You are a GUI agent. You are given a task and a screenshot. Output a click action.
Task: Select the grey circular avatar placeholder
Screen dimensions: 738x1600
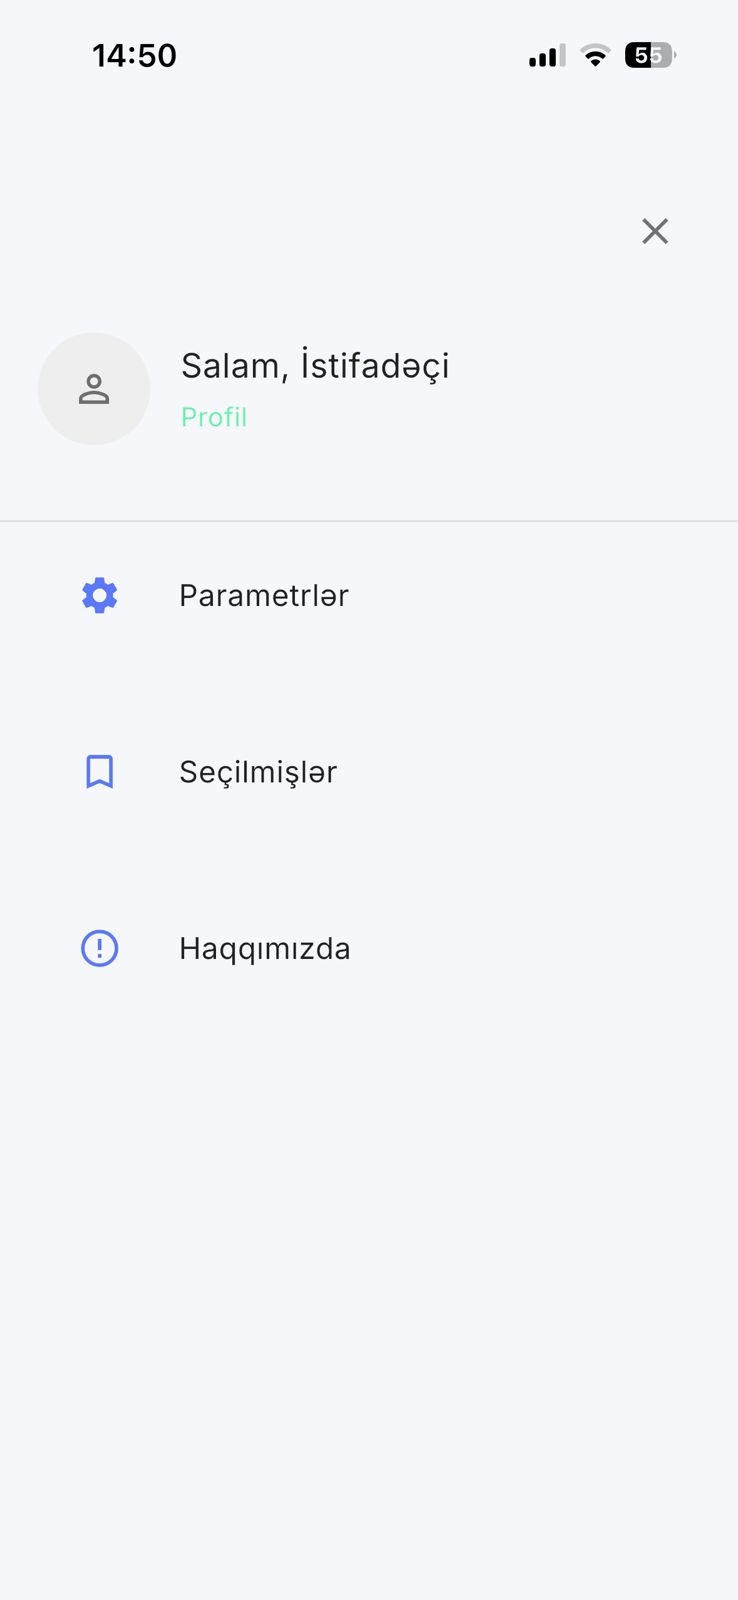(94, 389)
